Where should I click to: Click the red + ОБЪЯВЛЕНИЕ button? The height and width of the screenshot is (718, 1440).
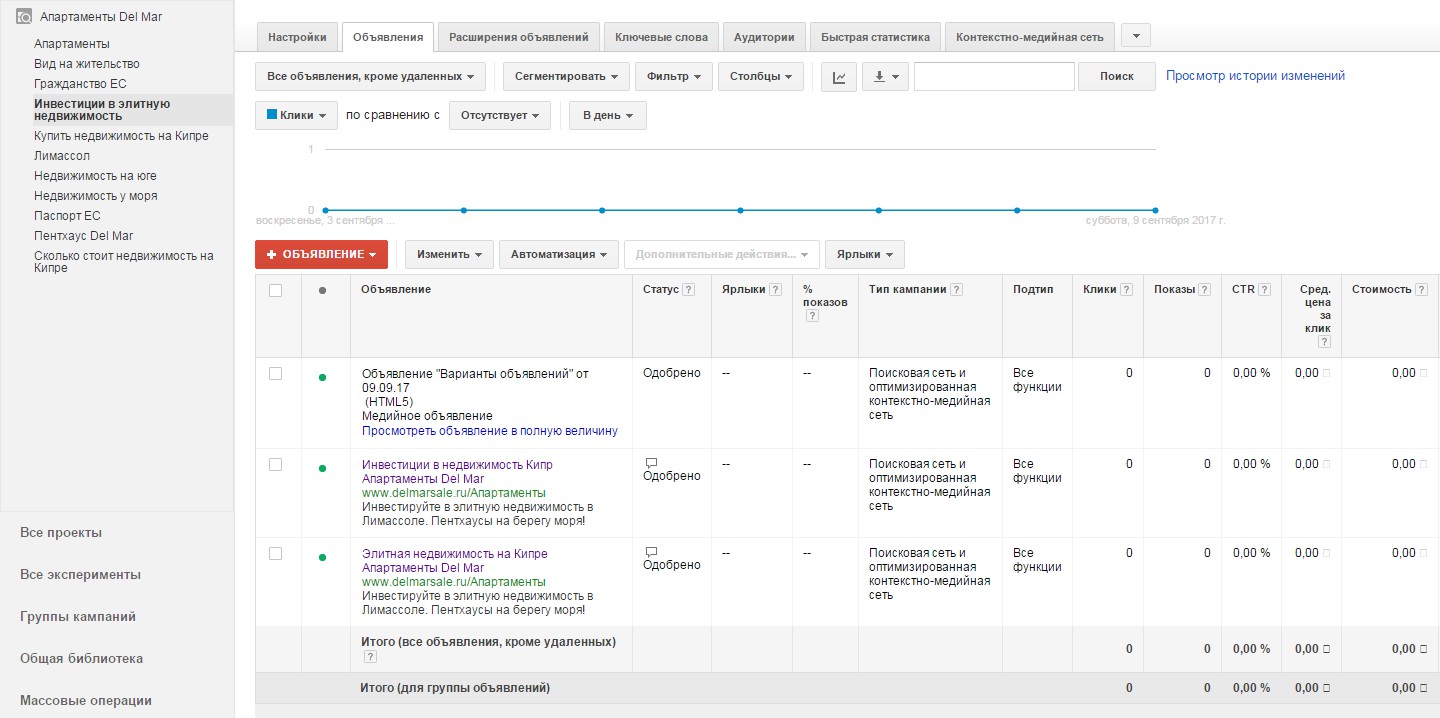click(321, 254)
